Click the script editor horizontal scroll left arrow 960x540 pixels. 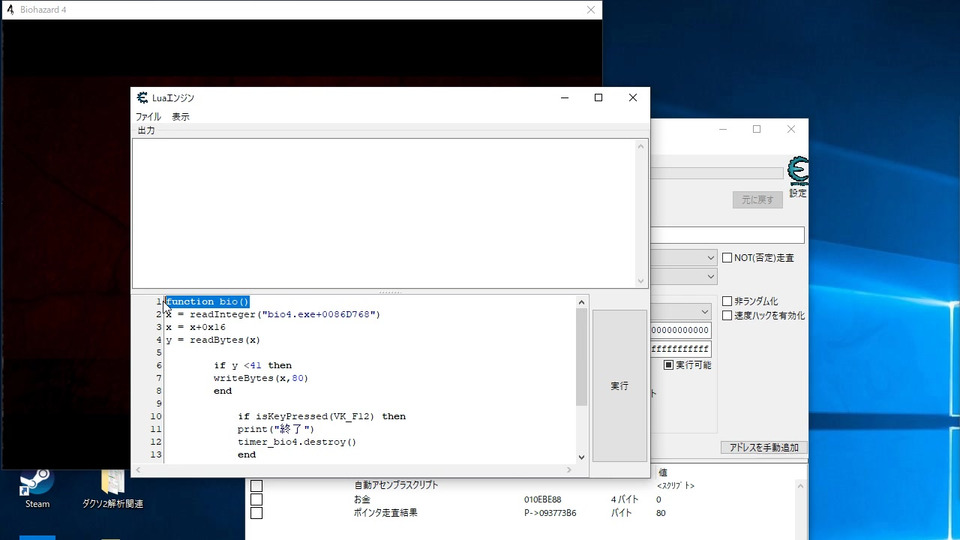point(138,470)
